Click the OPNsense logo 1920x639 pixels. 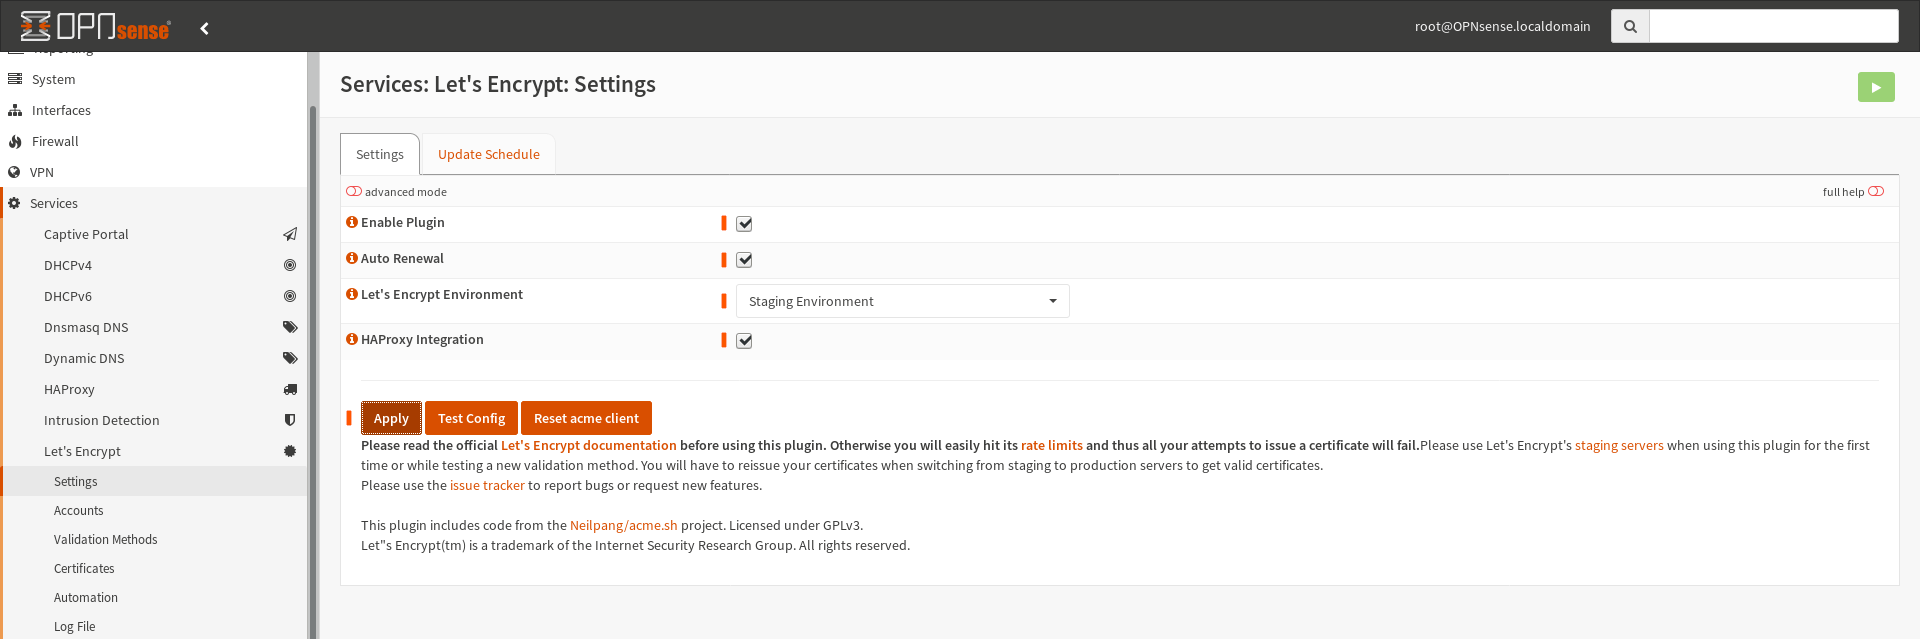(95, 26)
